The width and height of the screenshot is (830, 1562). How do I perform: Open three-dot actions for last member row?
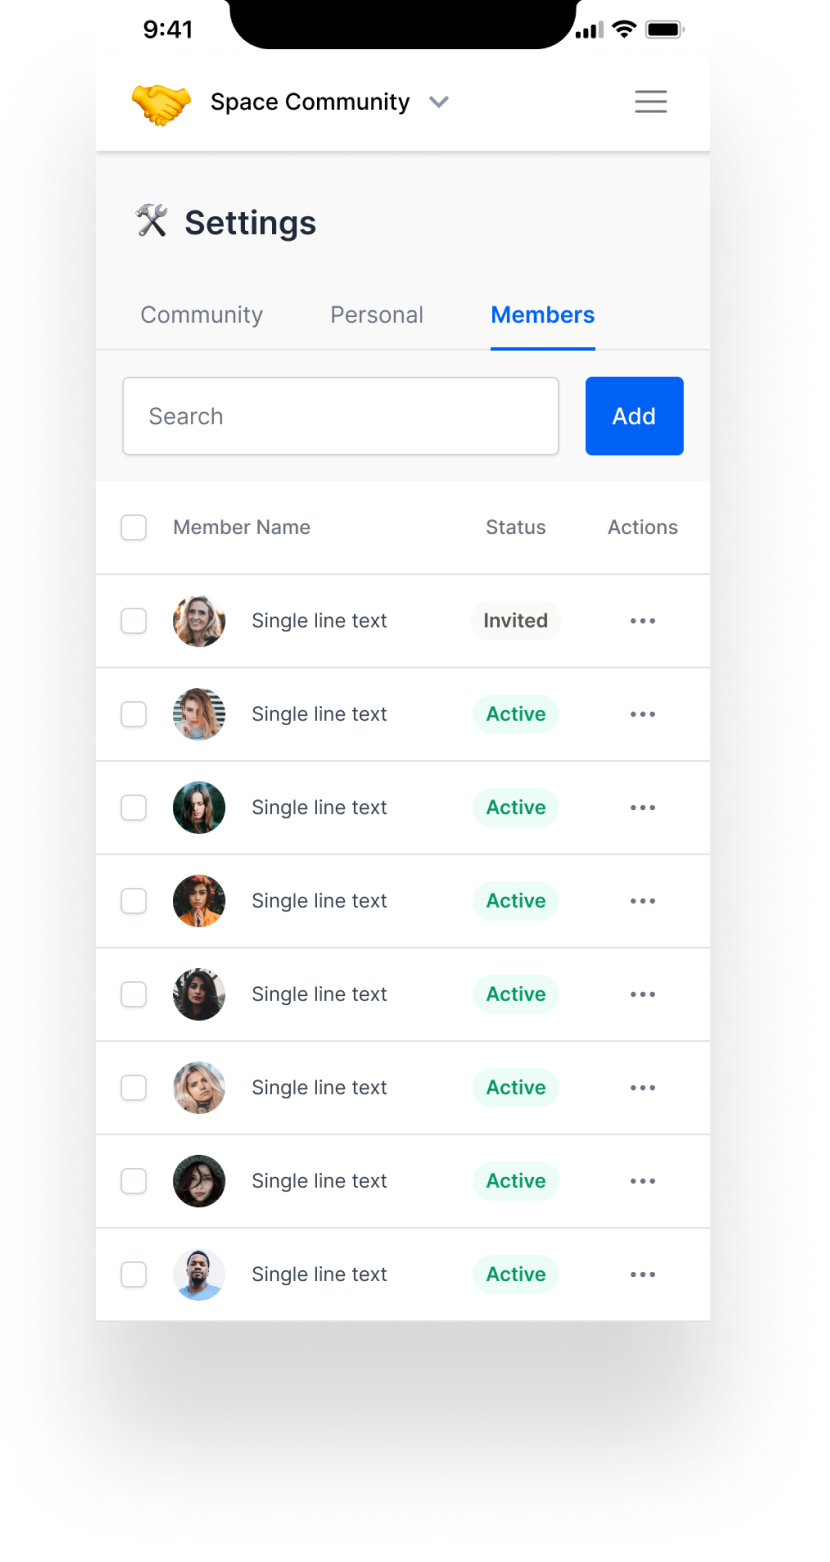(642, 1274)
